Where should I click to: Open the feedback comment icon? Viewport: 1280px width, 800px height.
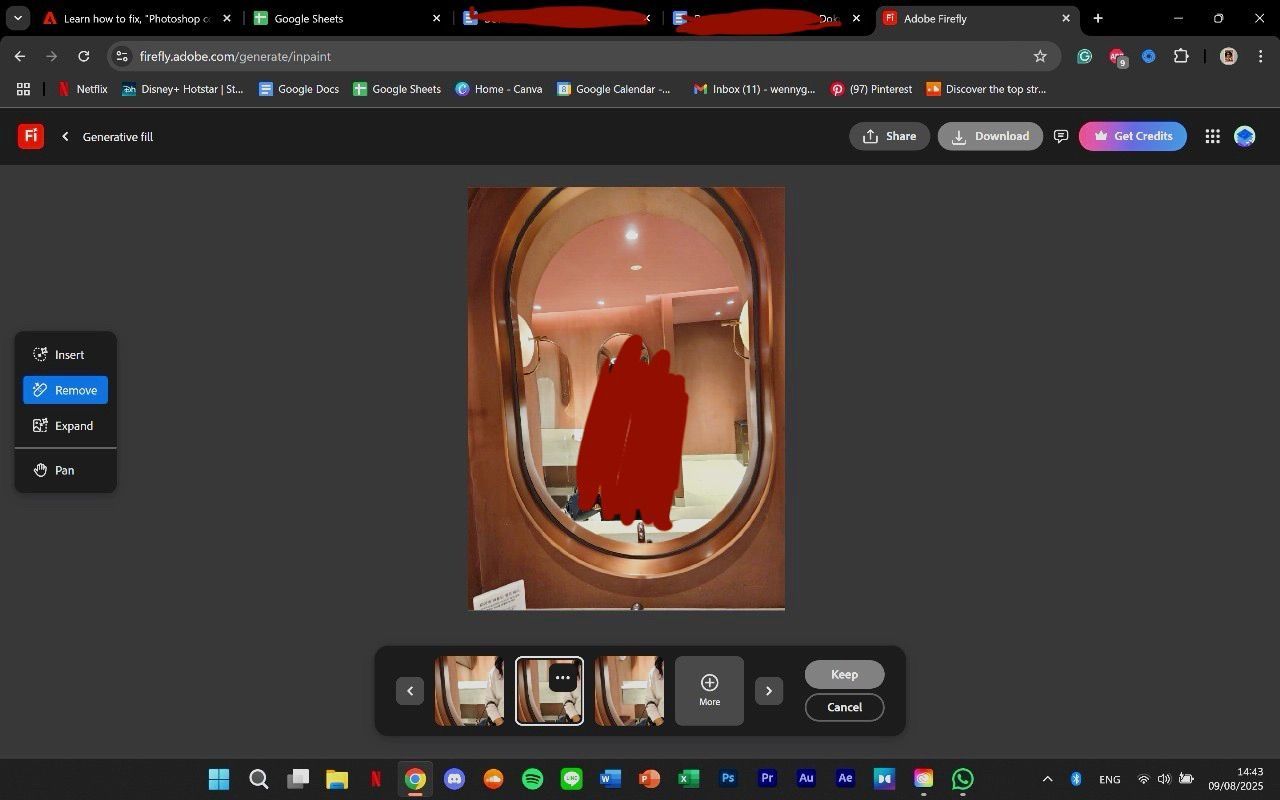pyautogui.click(x=1061, y=136)
